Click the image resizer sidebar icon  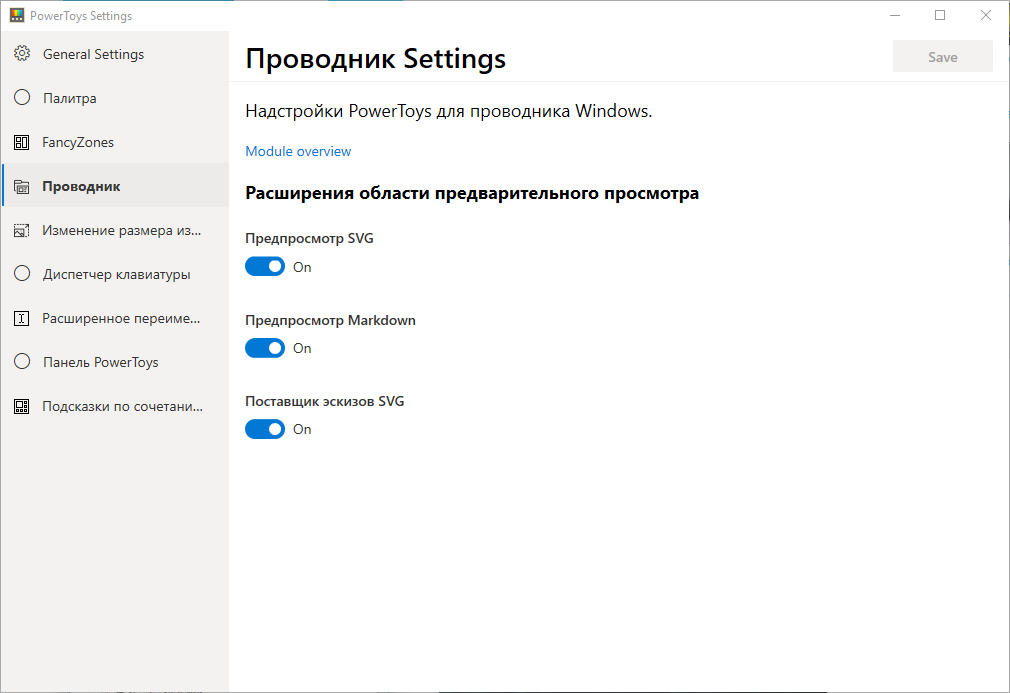coord(22,230)
